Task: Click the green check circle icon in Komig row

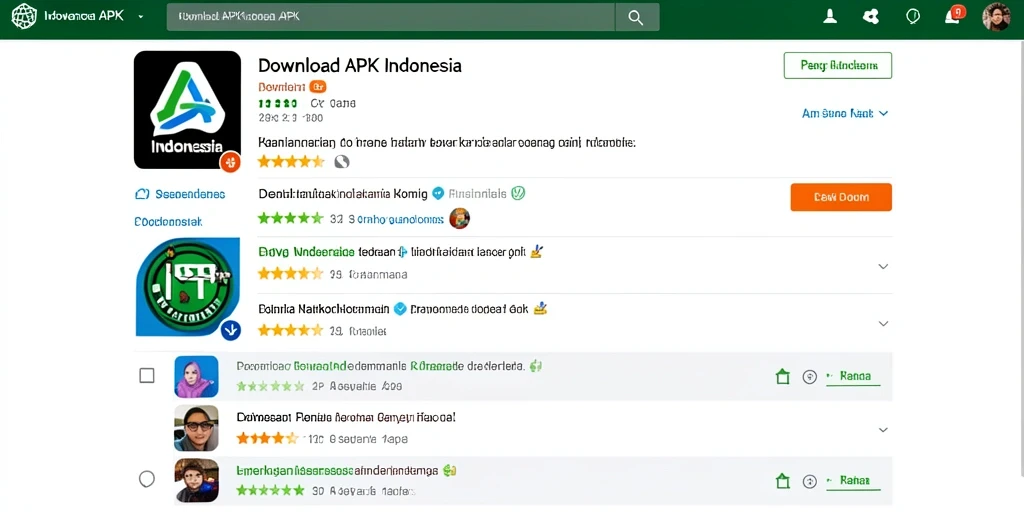Action: 518,193
